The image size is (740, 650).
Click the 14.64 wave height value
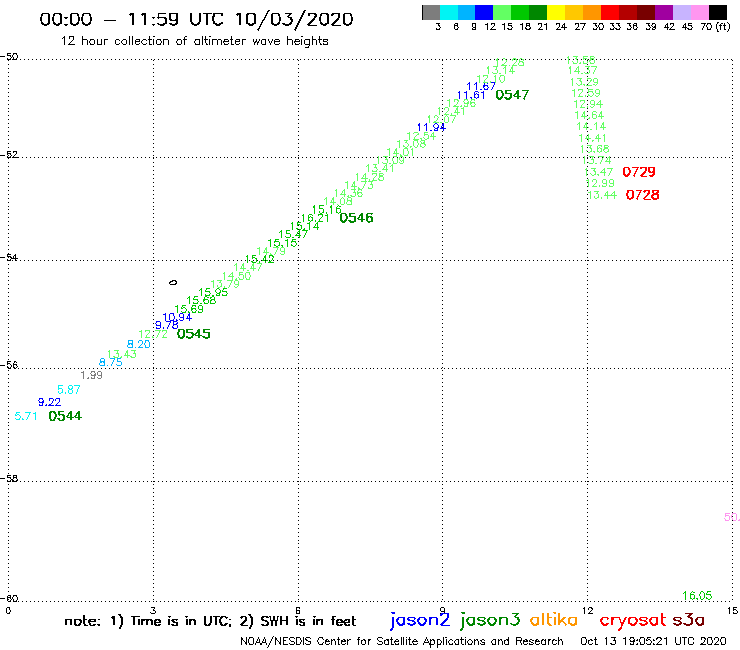coord(589,115)
